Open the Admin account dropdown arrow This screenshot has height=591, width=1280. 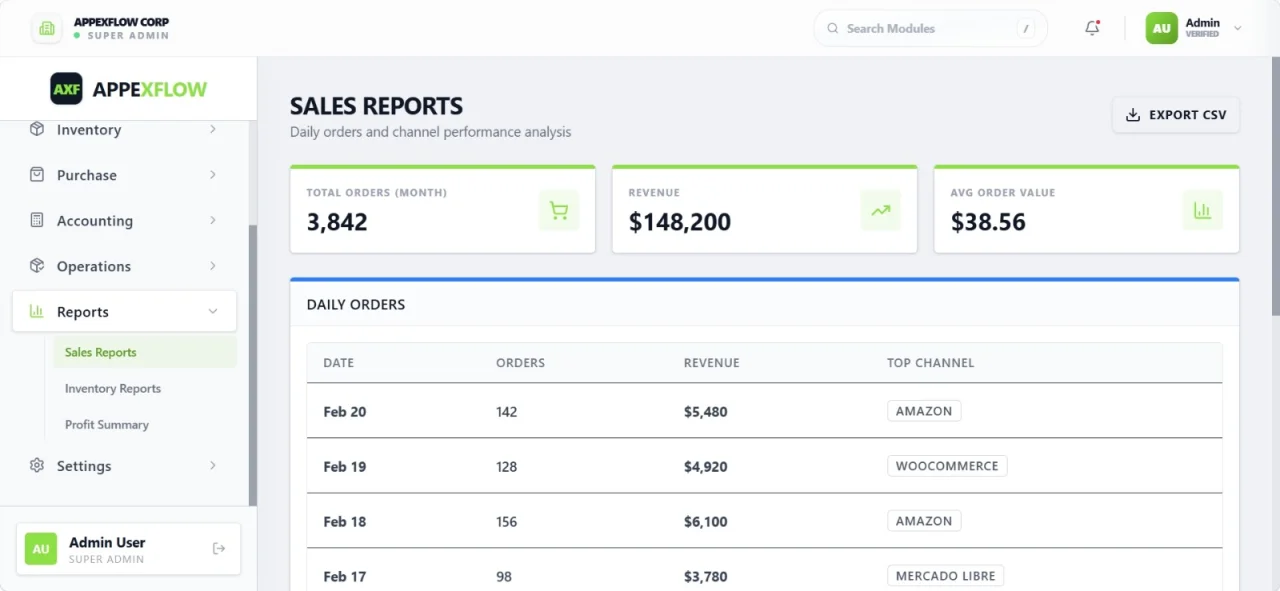pyautogui.click(x=1238, y=28)
